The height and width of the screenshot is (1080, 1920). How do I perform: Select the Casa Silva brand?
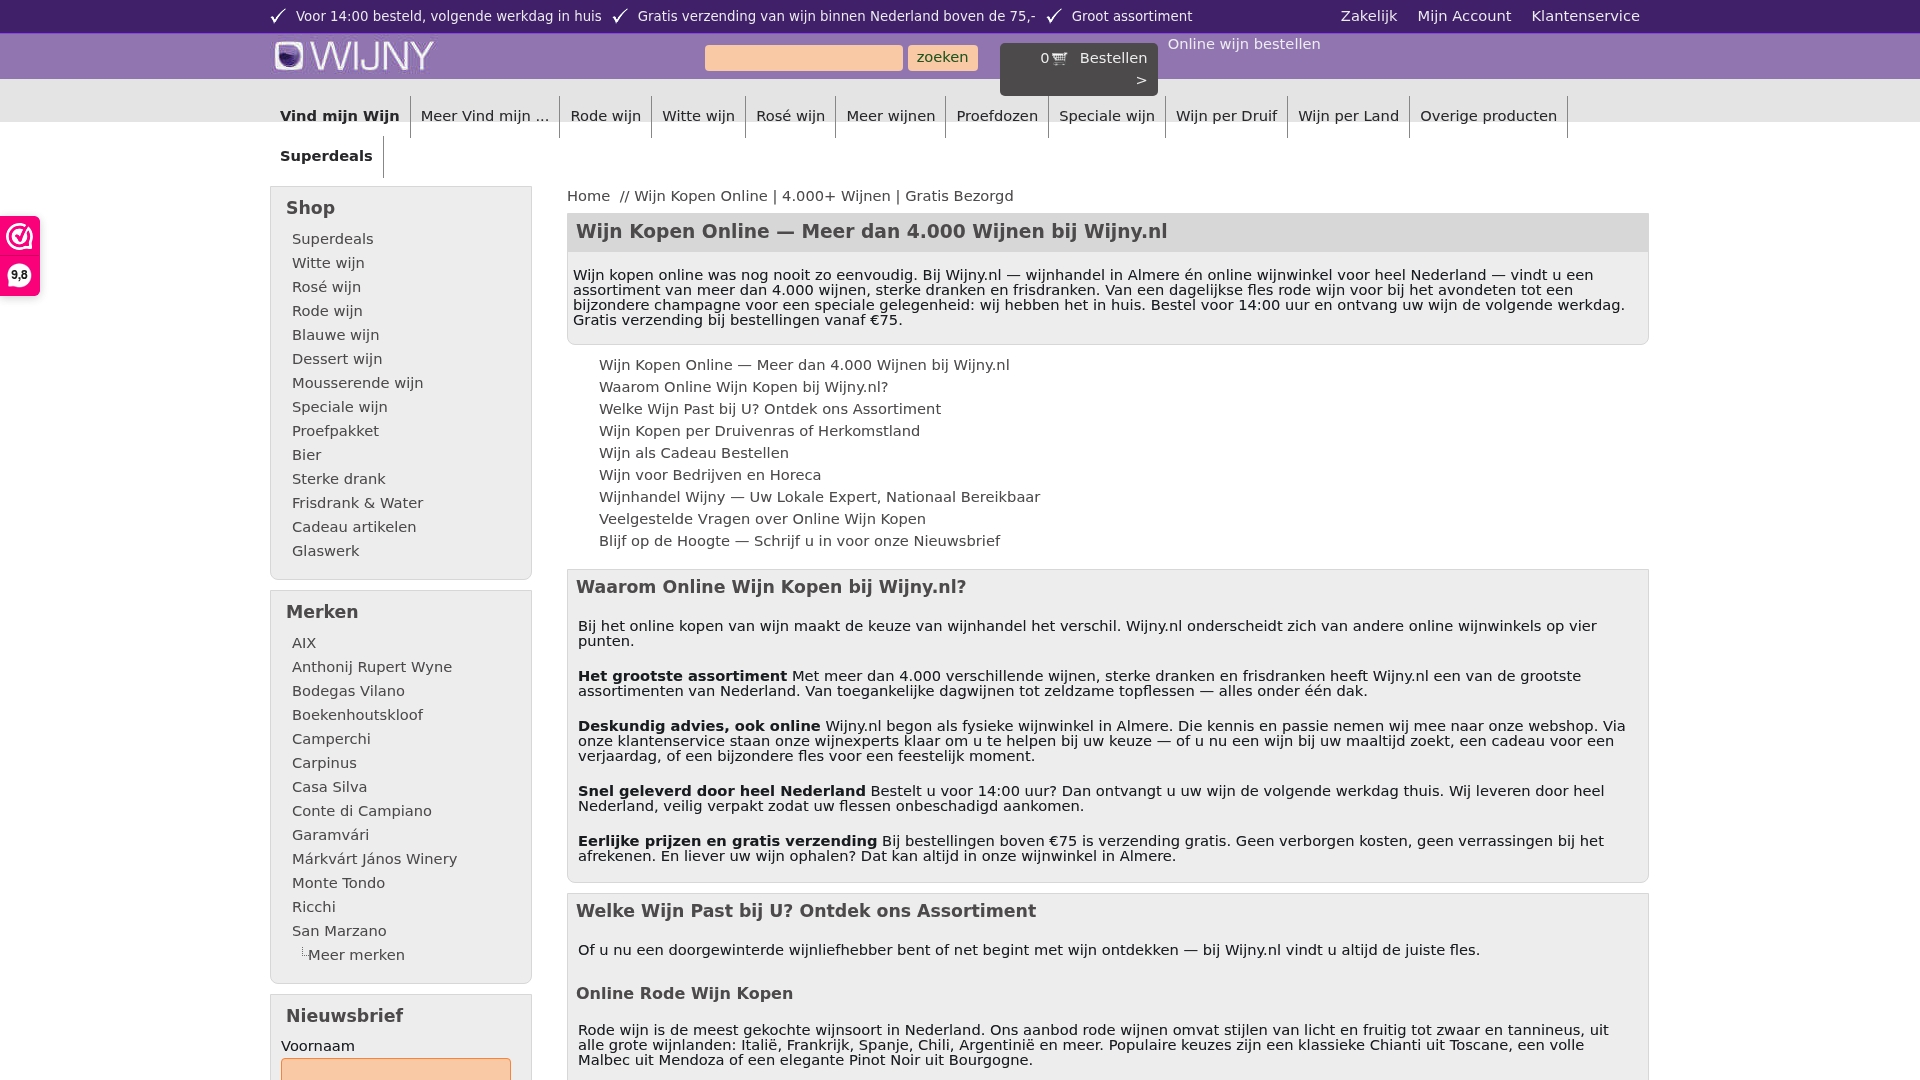tap(329, 787)
